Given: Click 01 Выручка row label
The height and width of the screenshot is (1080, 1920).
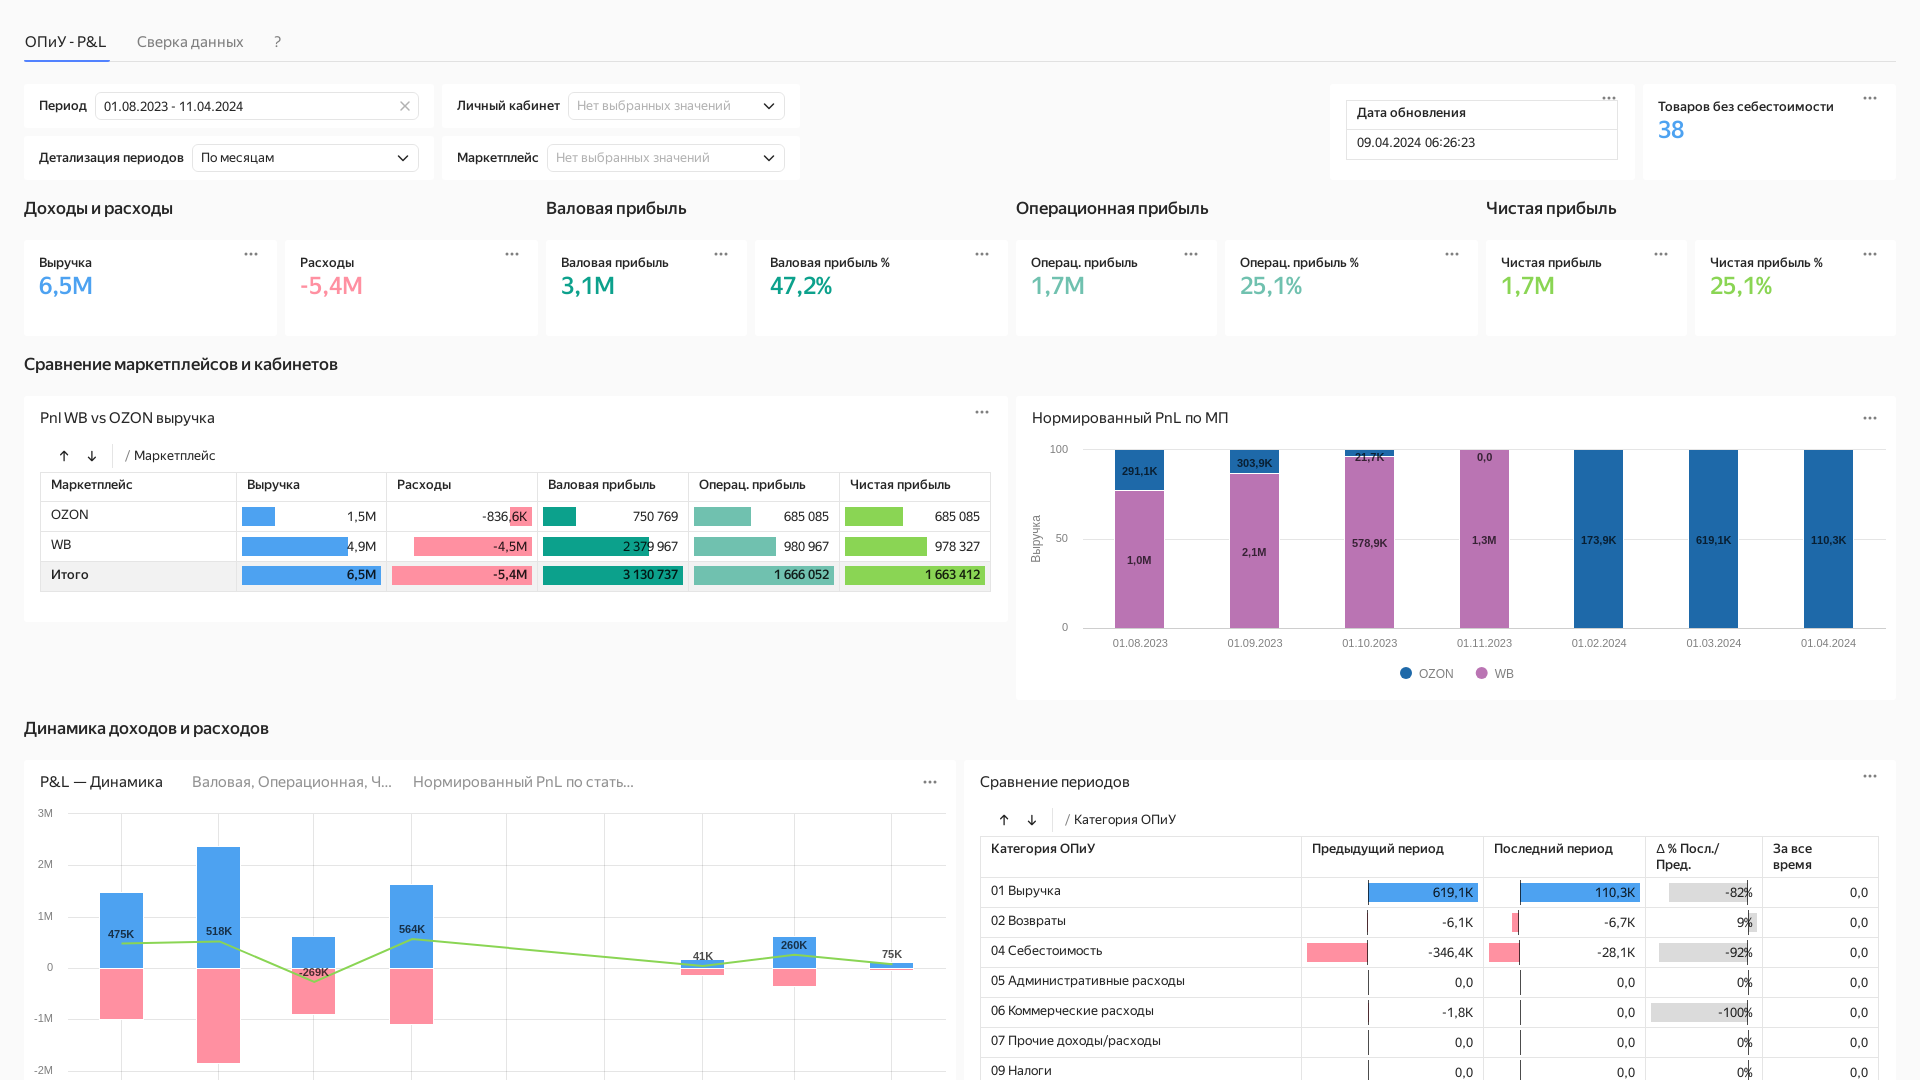Looking at the screenshot, I should tap(1026, 891).
